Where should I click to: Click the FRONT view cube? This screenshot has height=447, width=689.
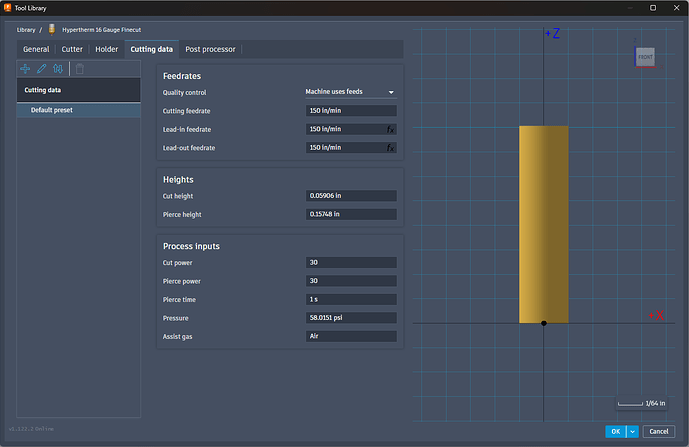645,58
